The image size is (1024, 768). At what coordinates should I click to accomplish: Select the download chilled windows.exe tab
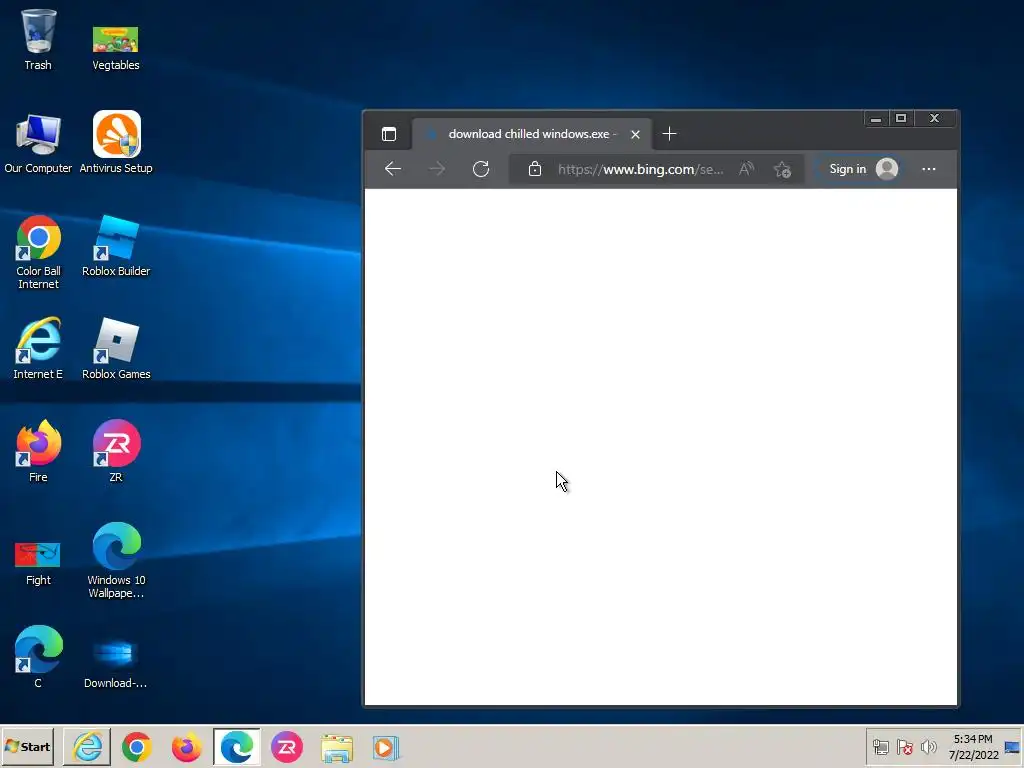(x=530, y=134)
